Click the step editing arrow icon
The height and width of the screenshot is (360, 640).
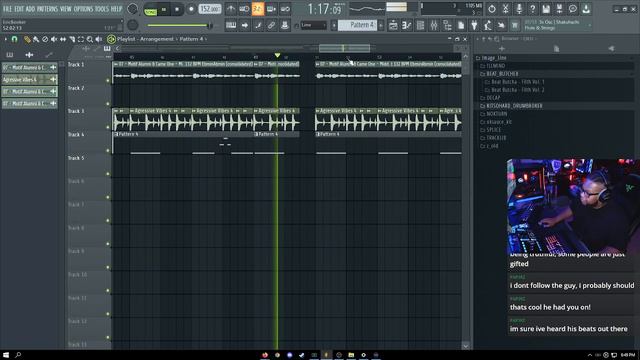[244, 25]
